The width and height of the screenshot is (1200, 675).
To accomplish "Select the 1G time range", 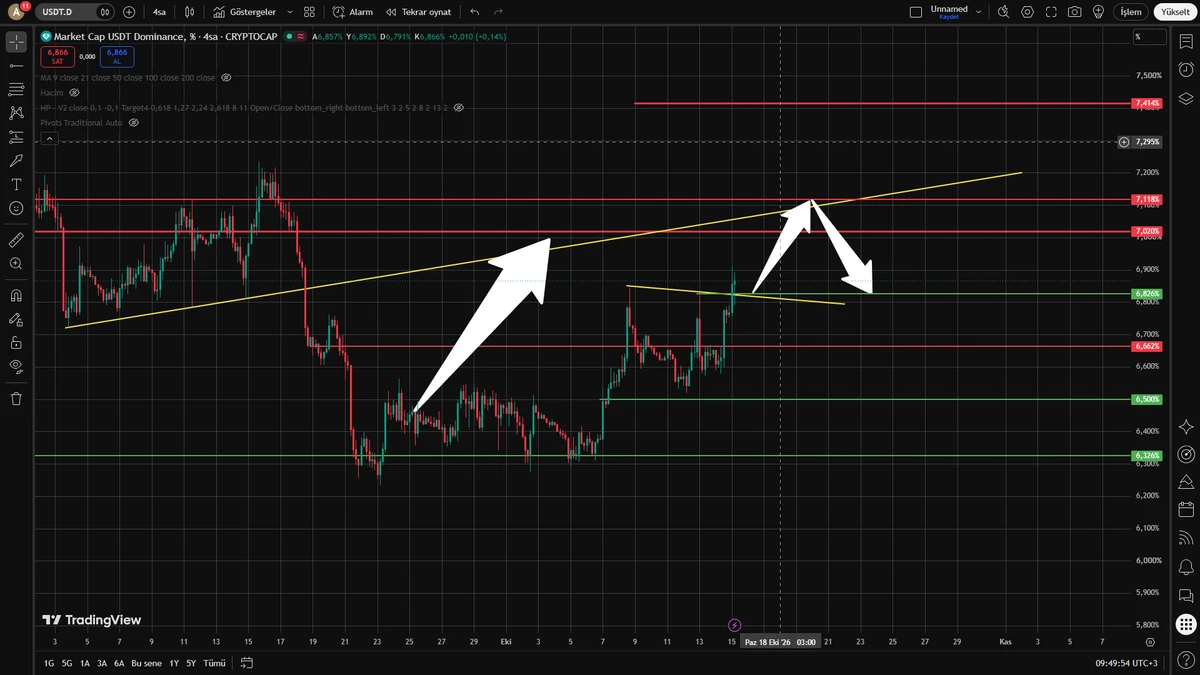I will click(49, 663).
